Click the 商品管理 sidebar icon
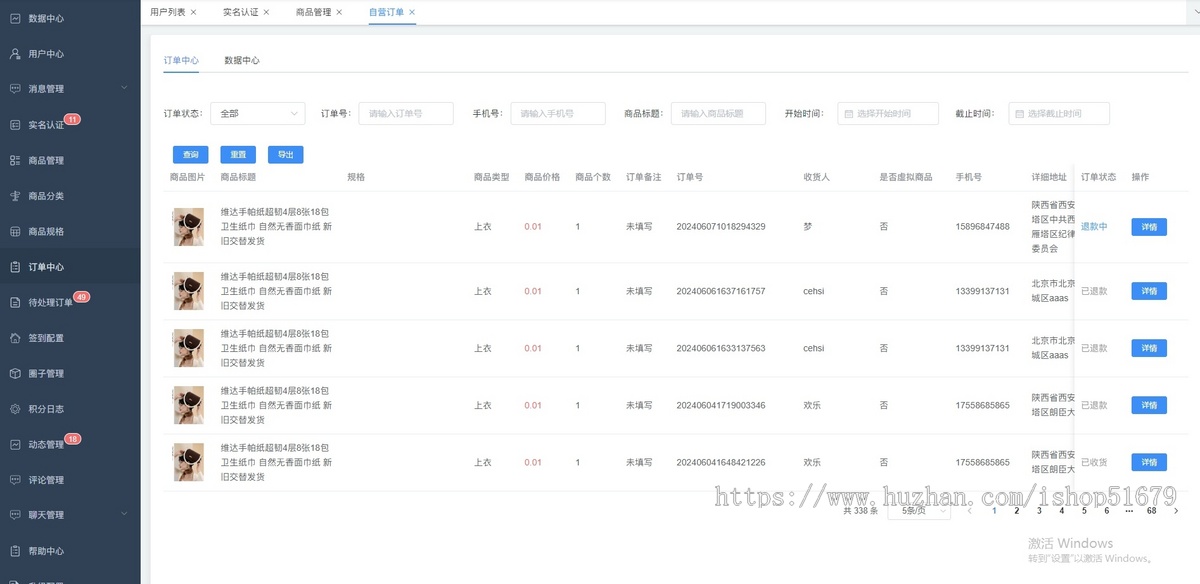 coord(15,160)
